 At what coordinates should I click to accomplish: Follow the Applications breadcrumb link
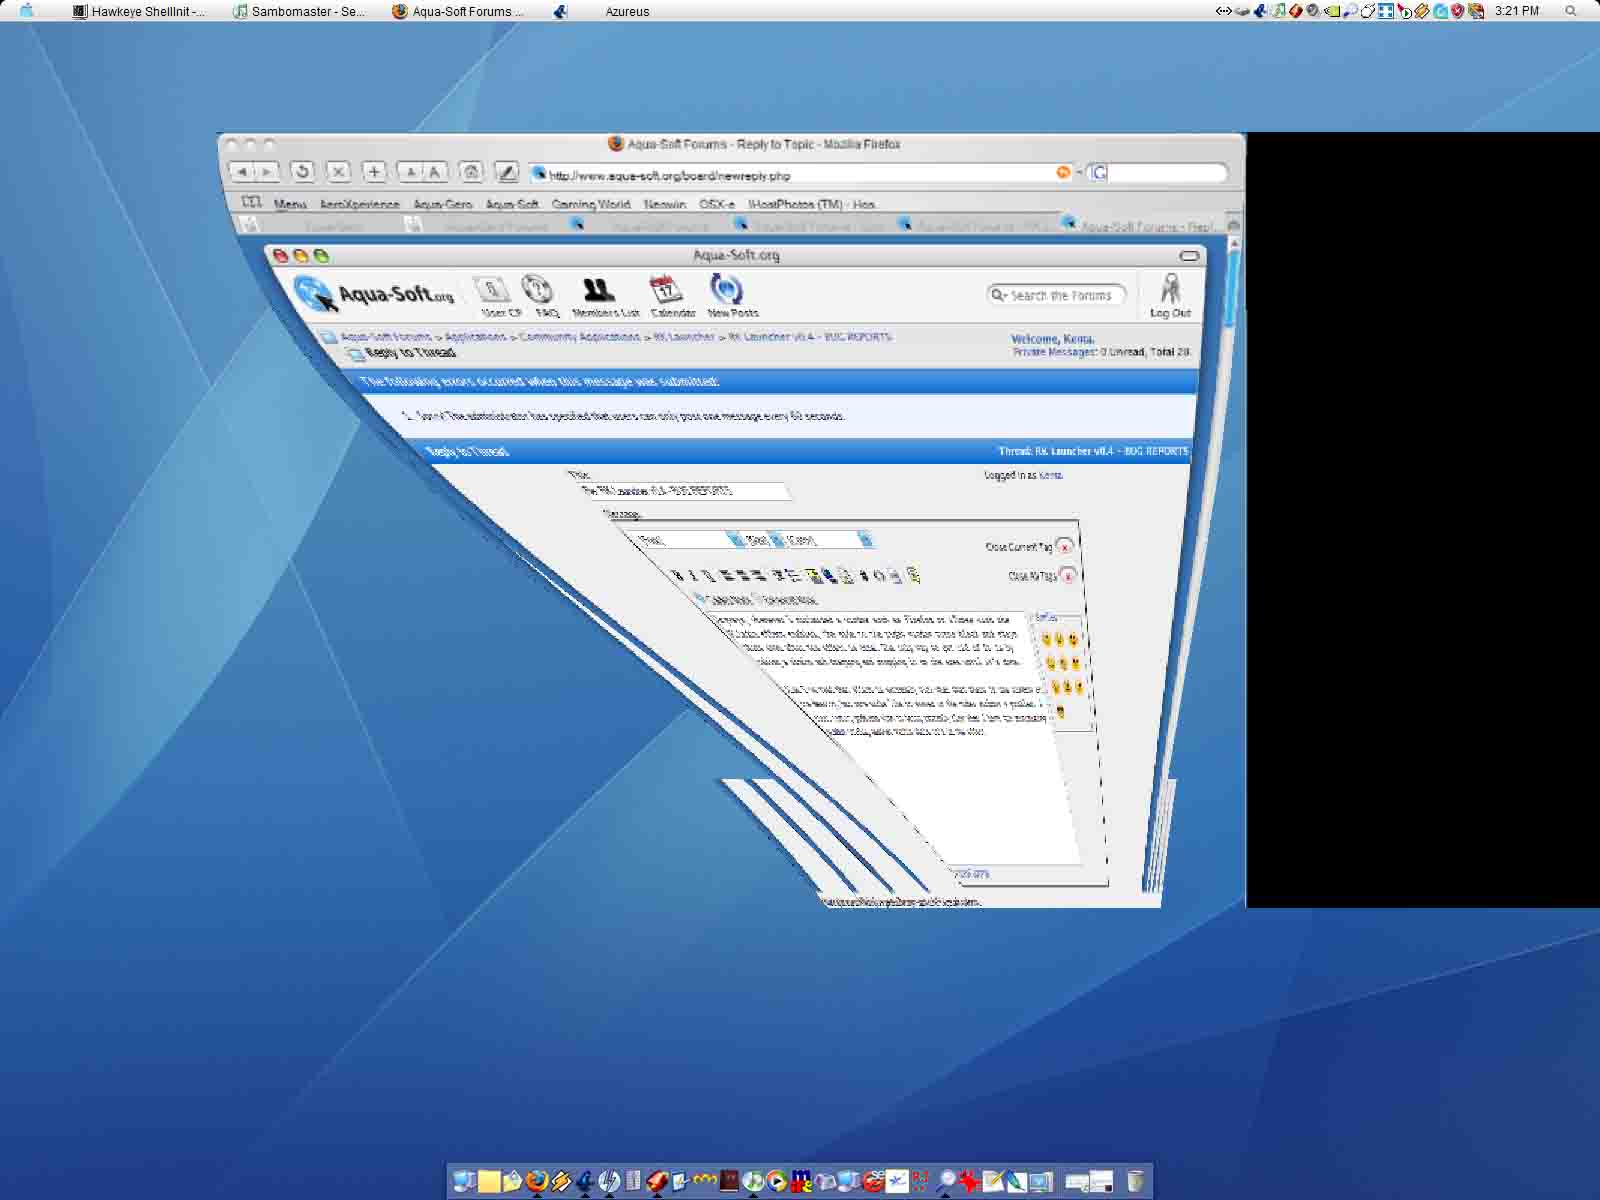click(x=475, y=336)
